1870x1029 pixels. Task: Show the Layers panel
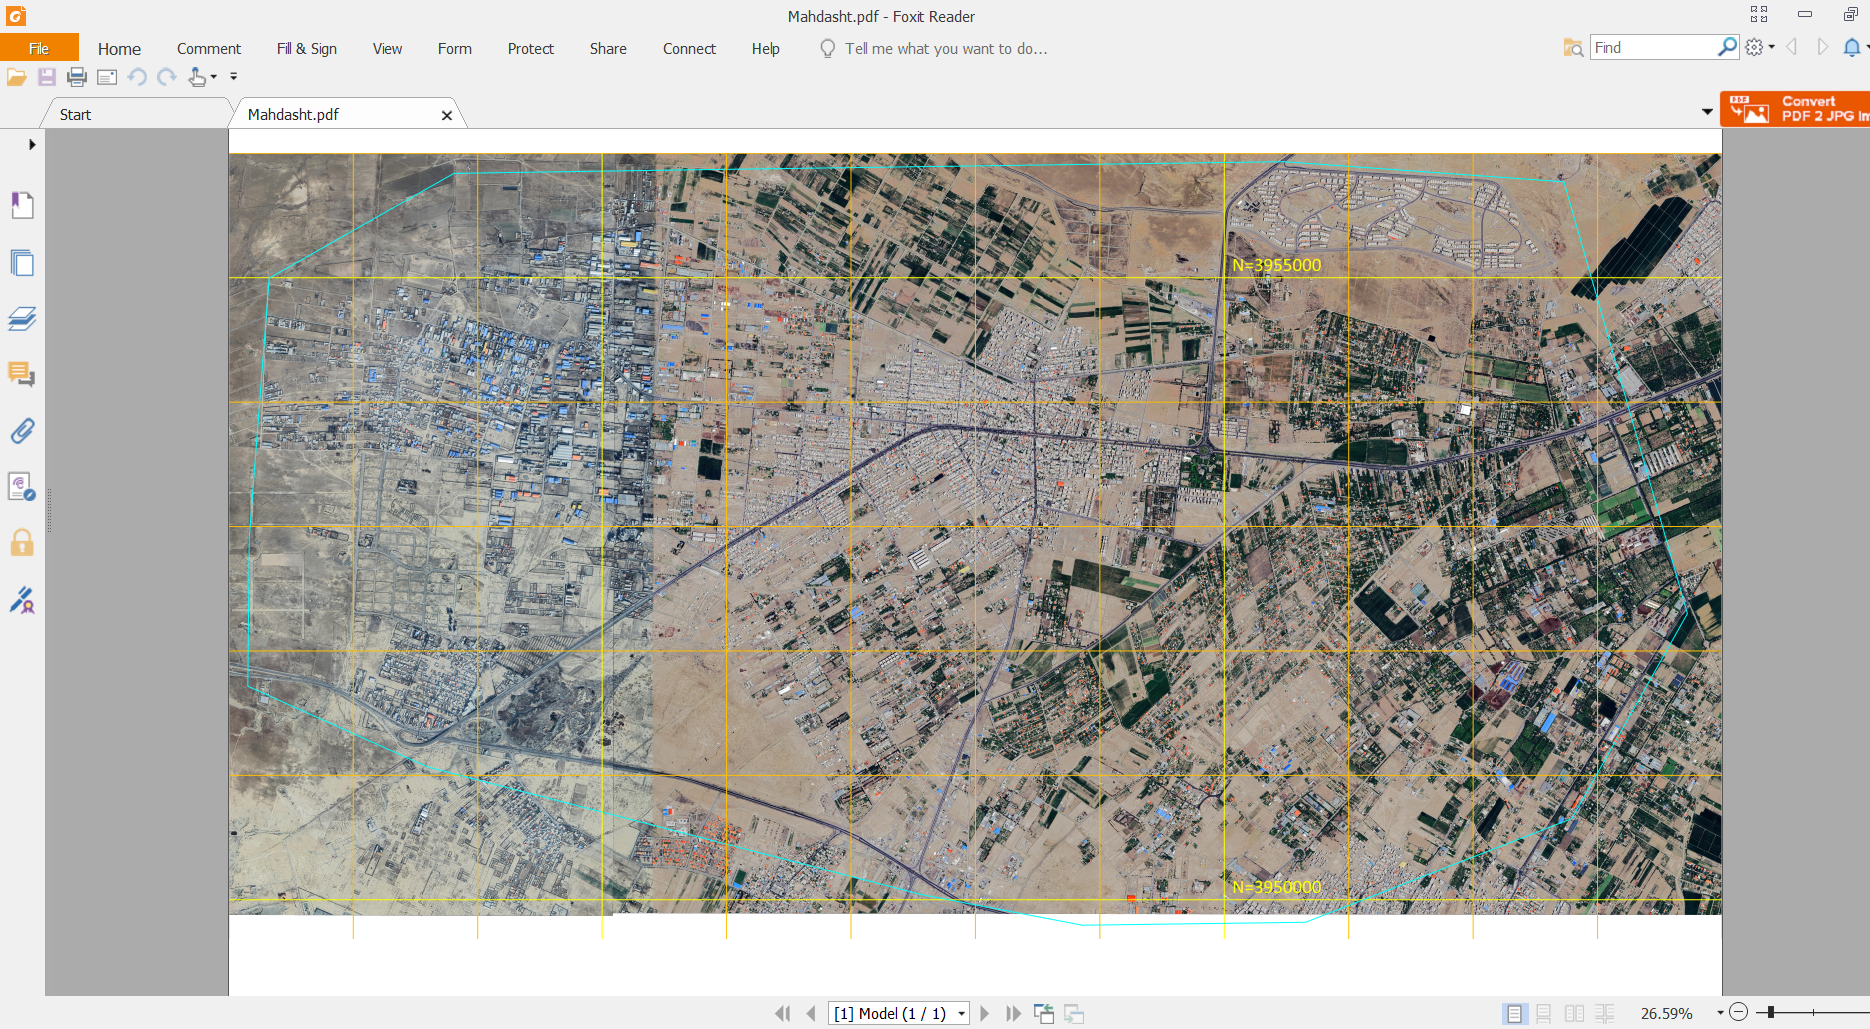[x=22, y=319]
